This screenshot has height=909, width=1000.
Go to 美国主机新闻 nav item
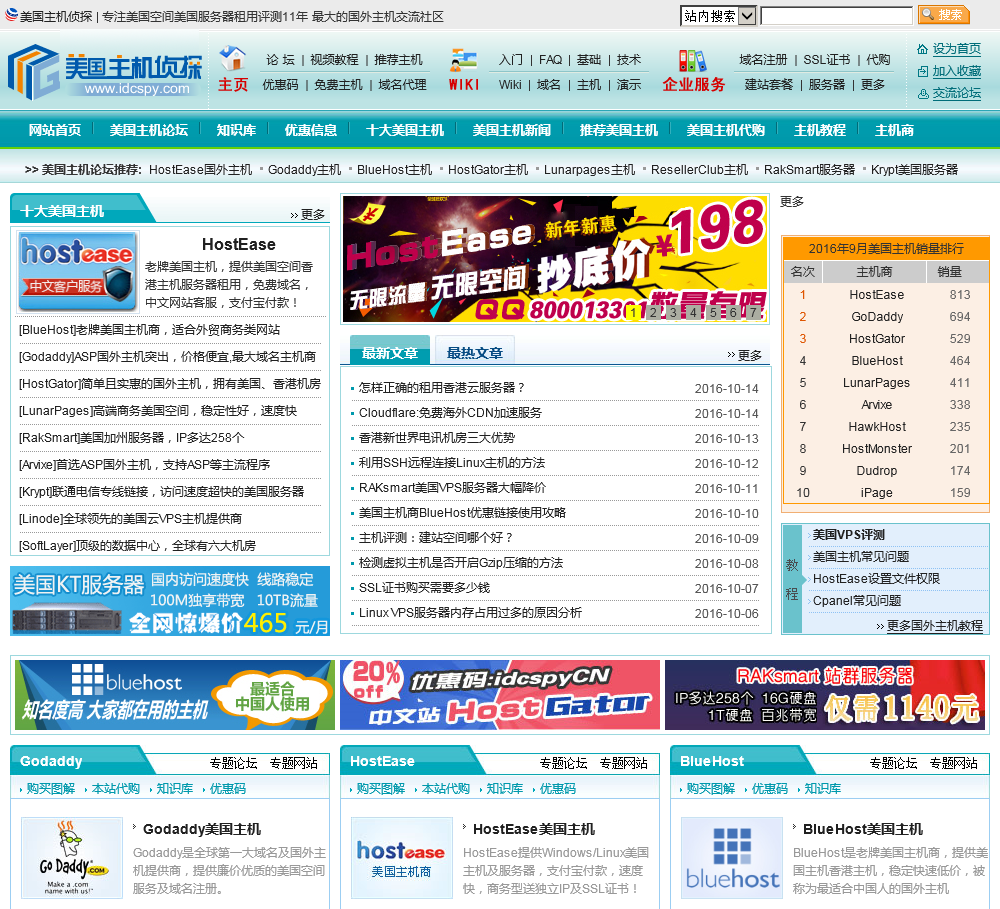pyautogui.click(x=511, y=130)
